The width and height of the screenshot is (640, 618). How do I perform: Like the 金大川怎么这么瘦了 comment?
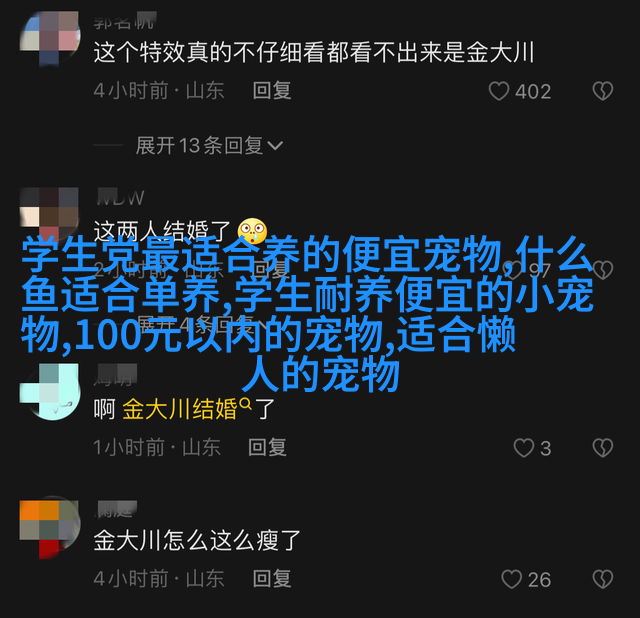[511, 579]
